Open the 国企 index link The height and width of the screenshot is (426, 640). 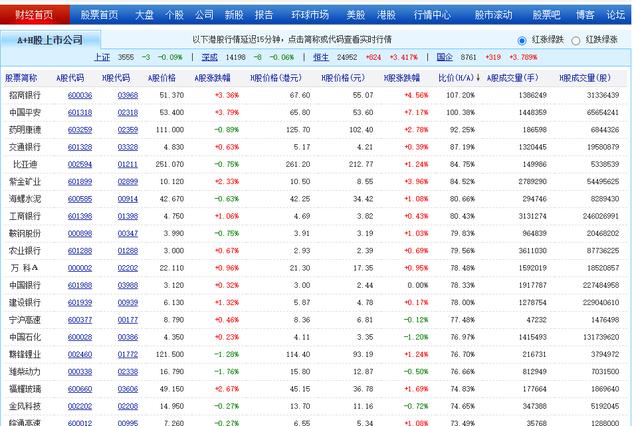click(444, 57)
